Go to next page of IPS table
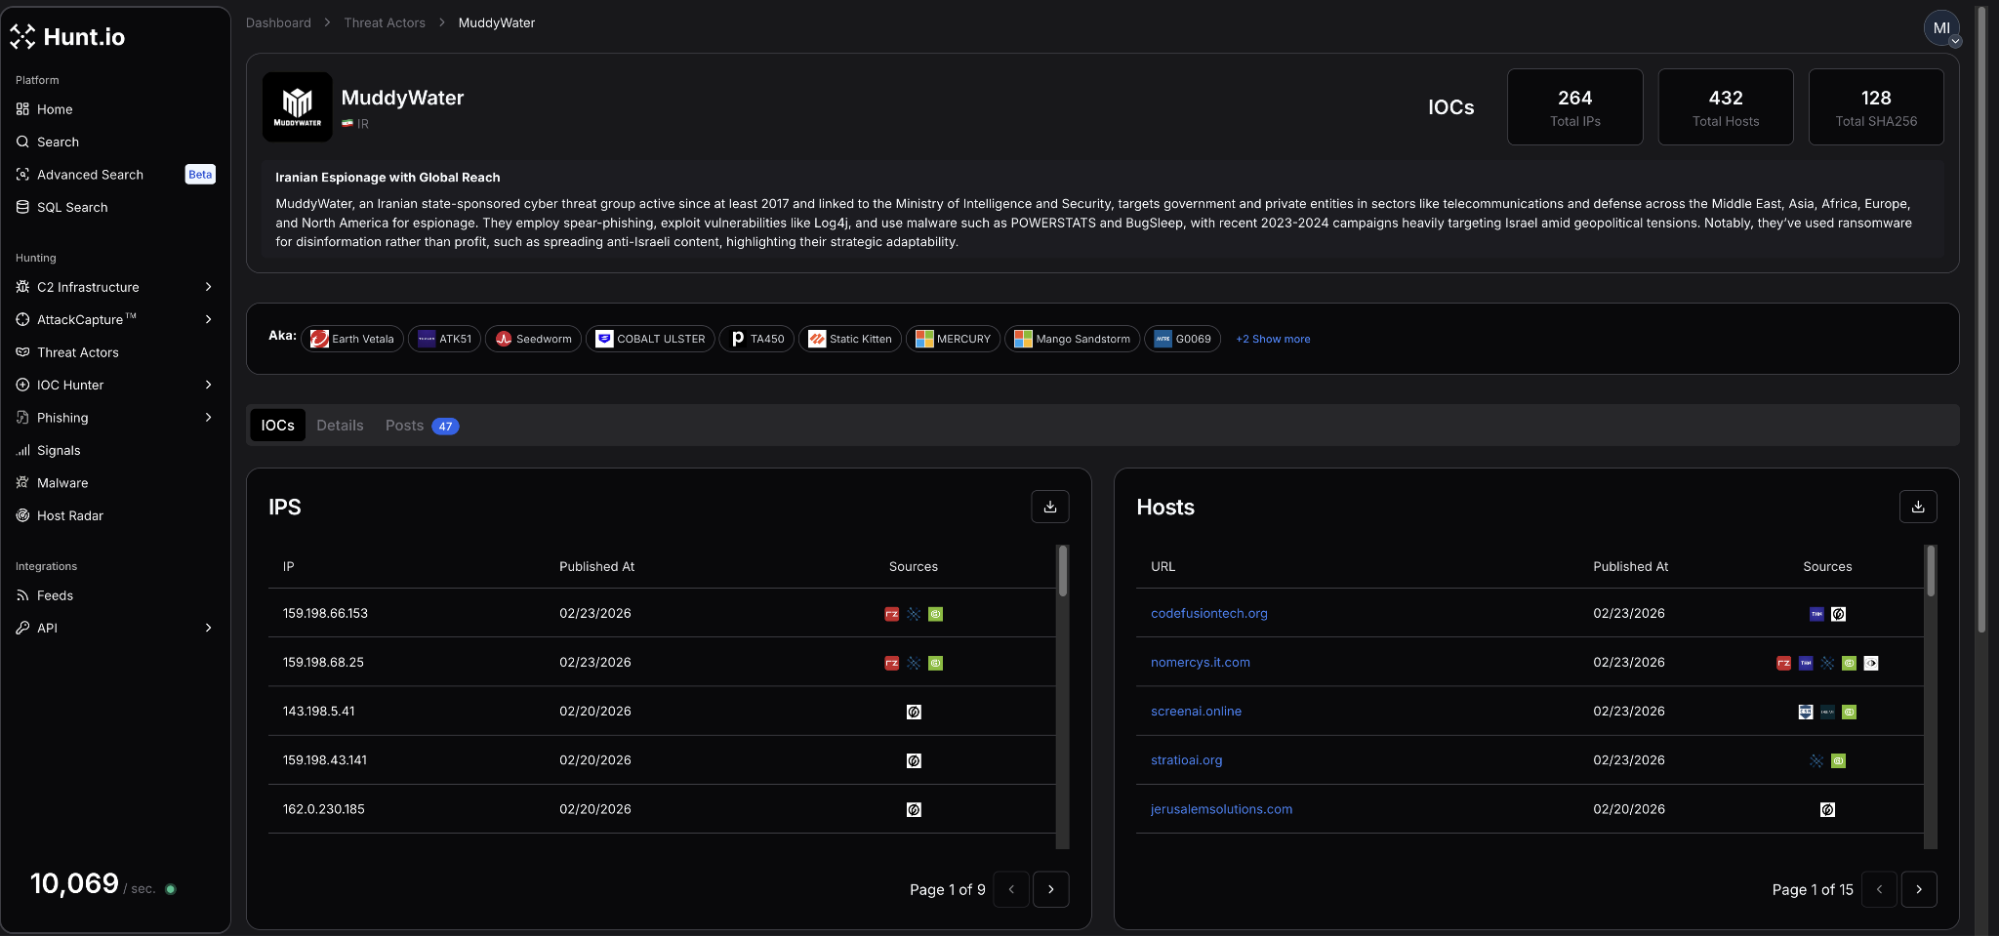The width and height of the screenshot is (1999, 937). 1050,889
